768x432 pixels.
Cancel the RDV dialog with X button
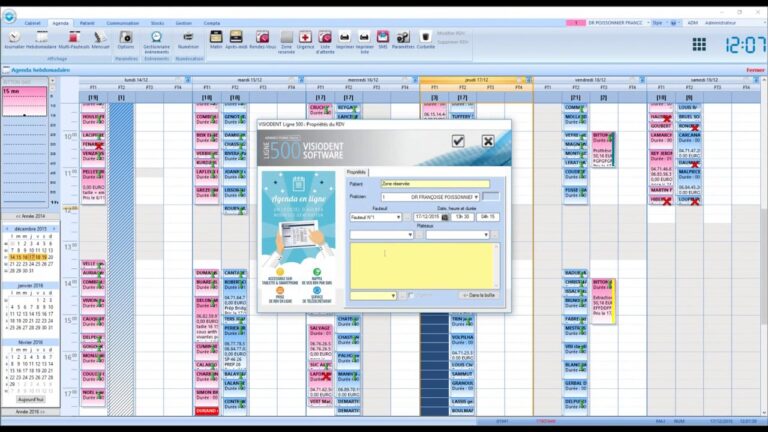[x=488, y=141]
